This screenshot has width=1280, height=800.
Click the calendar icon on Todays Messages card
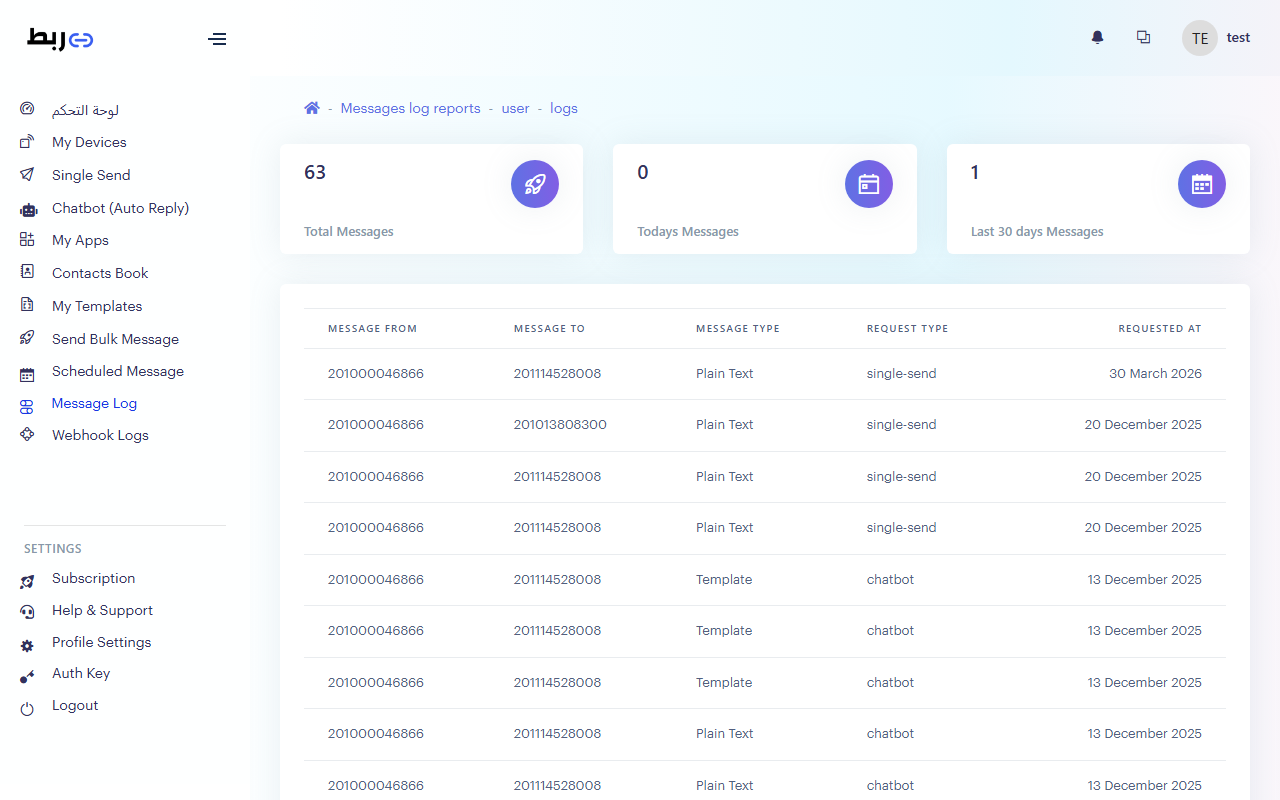coord(868,184)
